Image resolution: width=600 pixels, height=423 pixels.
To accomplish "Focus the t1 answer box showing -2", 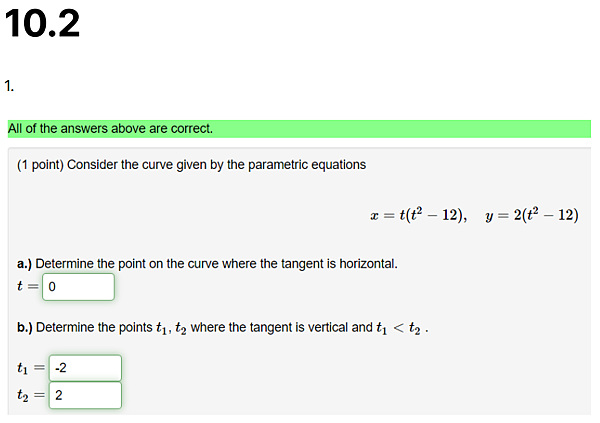I will point(85,368).
